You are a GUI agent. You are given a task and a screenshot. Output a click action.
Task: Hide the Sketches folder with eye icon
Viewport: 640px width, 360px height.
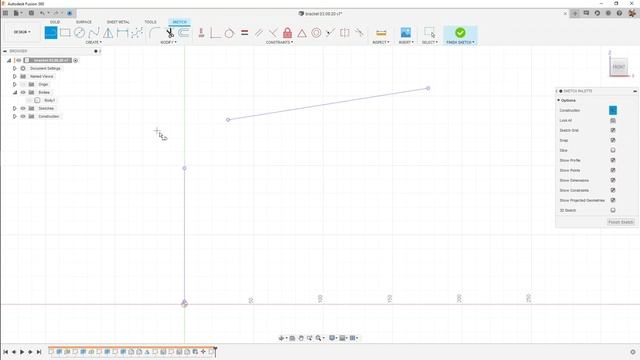(23, 108)
